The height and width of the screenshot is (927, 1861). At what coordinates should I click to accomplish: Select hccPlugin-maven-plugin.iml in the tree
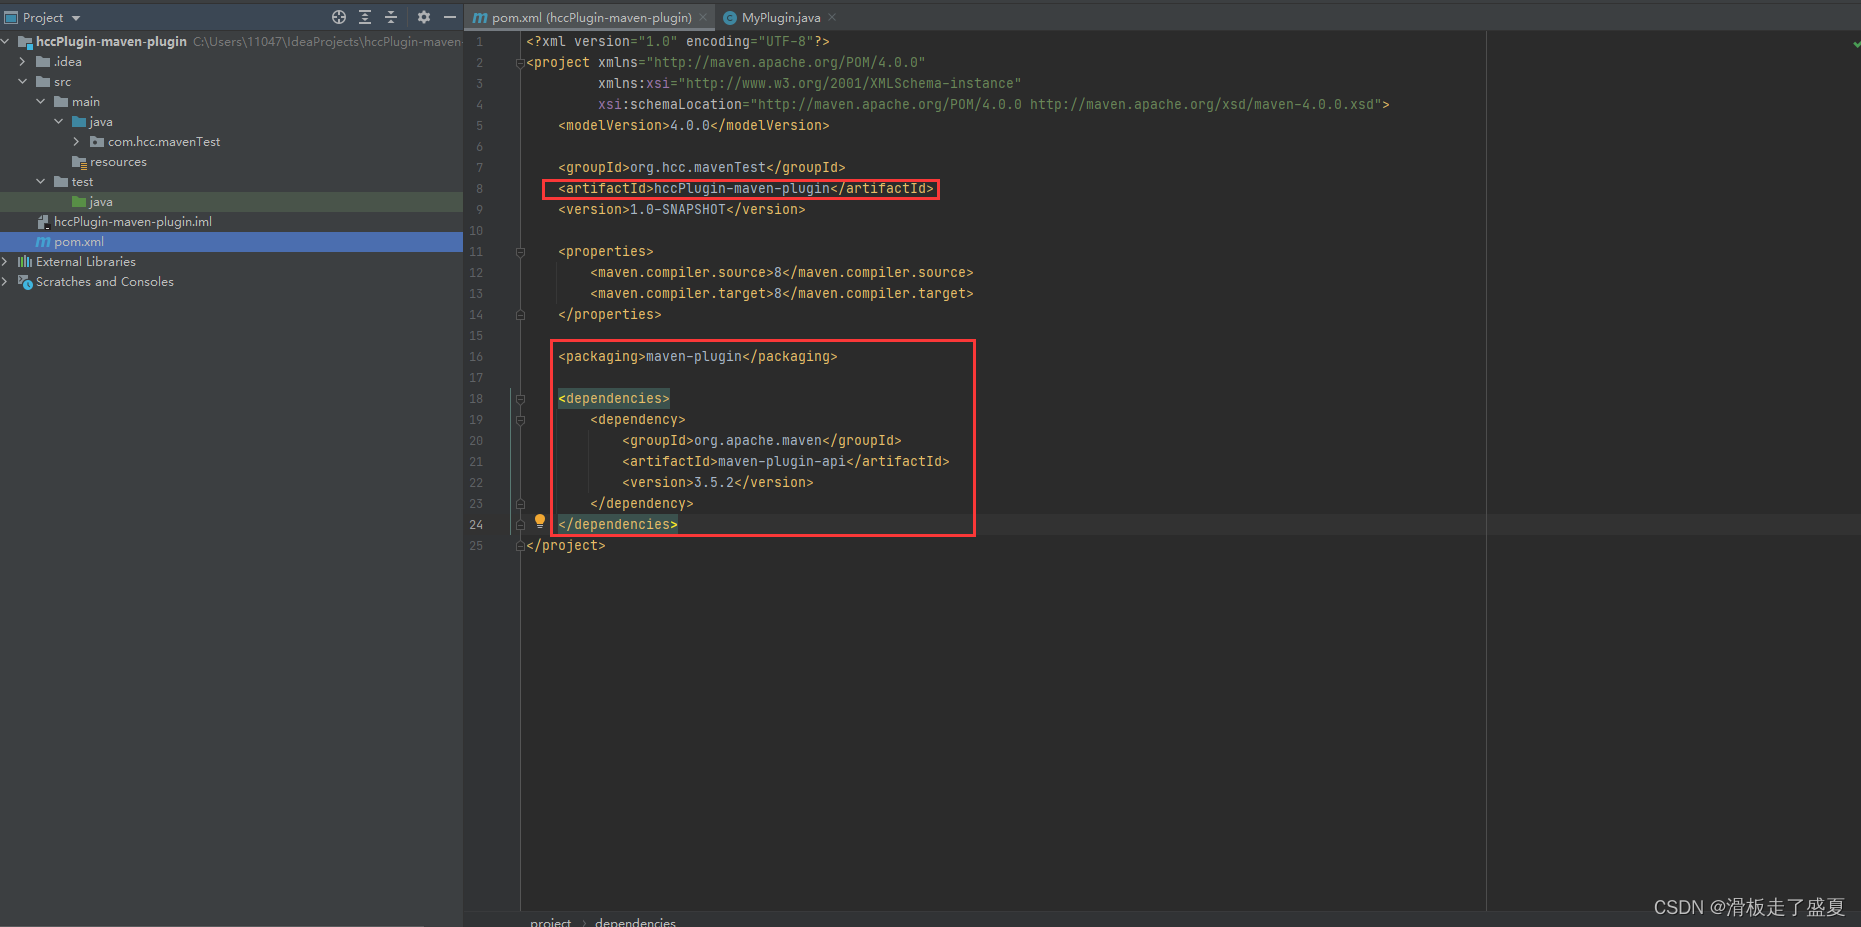tap(130, 221)
